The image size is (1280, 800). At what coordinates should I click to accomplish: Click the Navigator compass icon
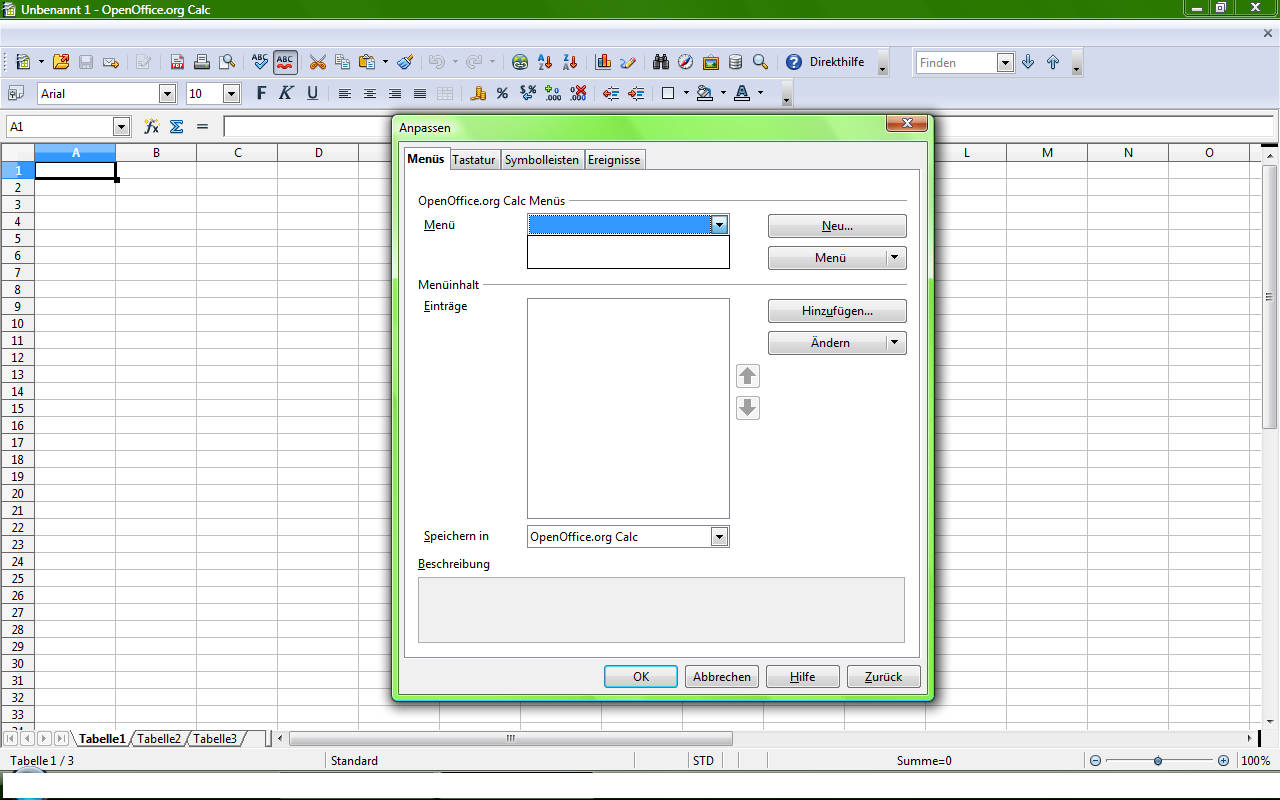685,62
